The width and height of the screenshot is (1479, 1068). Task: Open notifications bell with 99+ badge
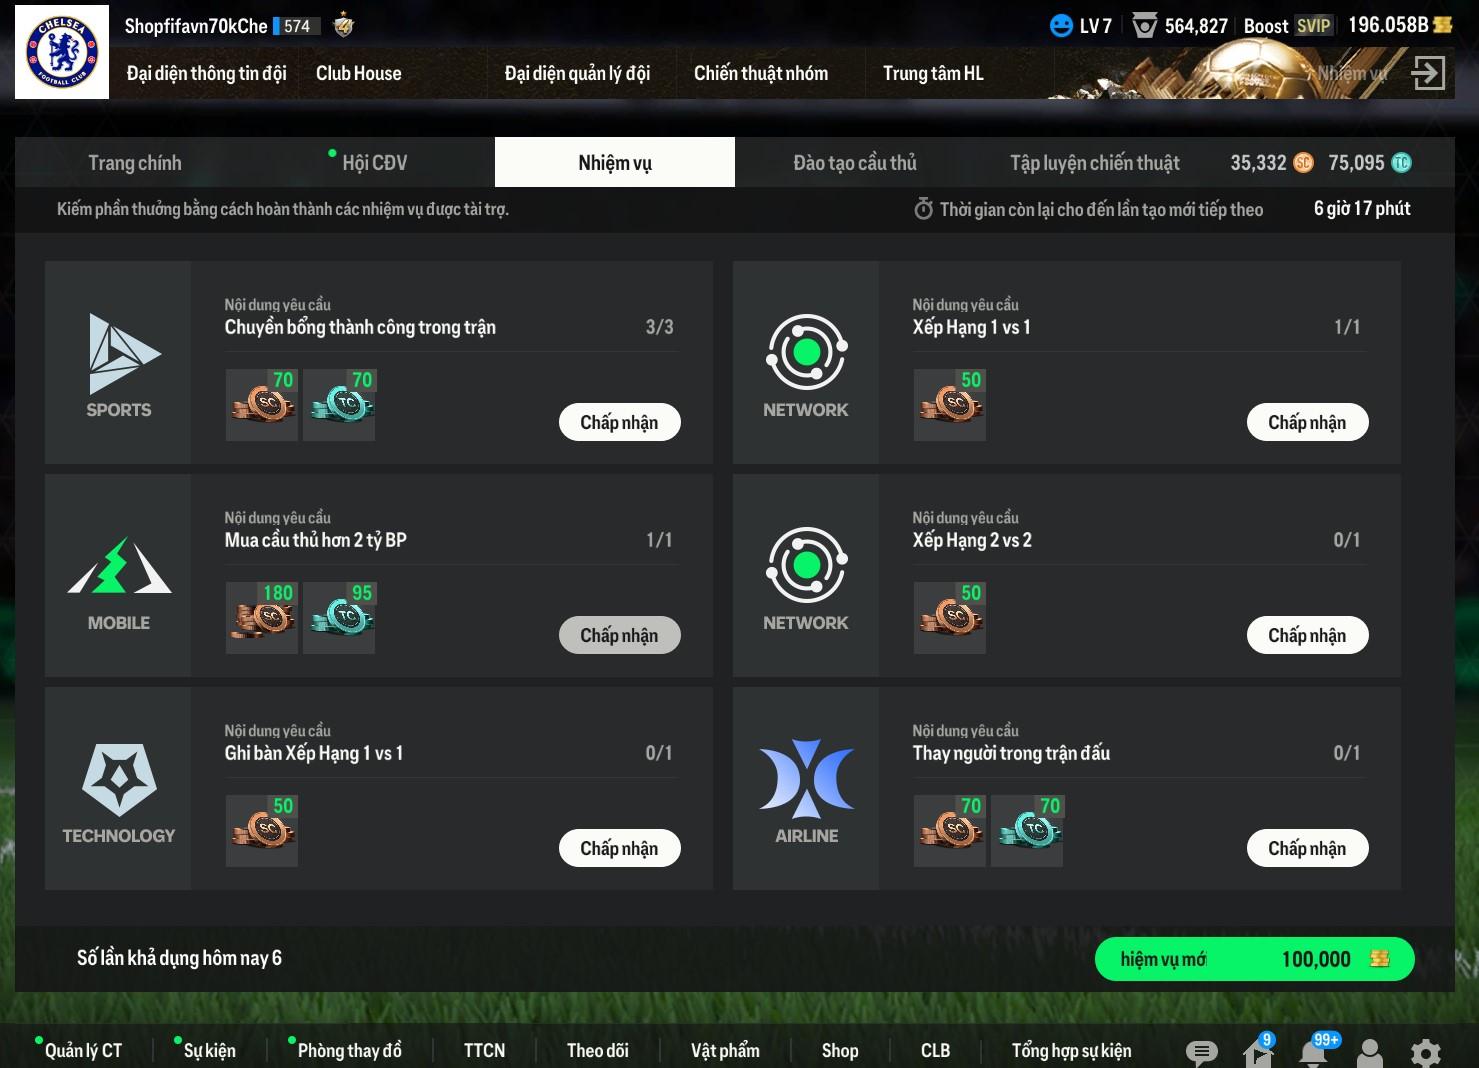[1314, 1051]
